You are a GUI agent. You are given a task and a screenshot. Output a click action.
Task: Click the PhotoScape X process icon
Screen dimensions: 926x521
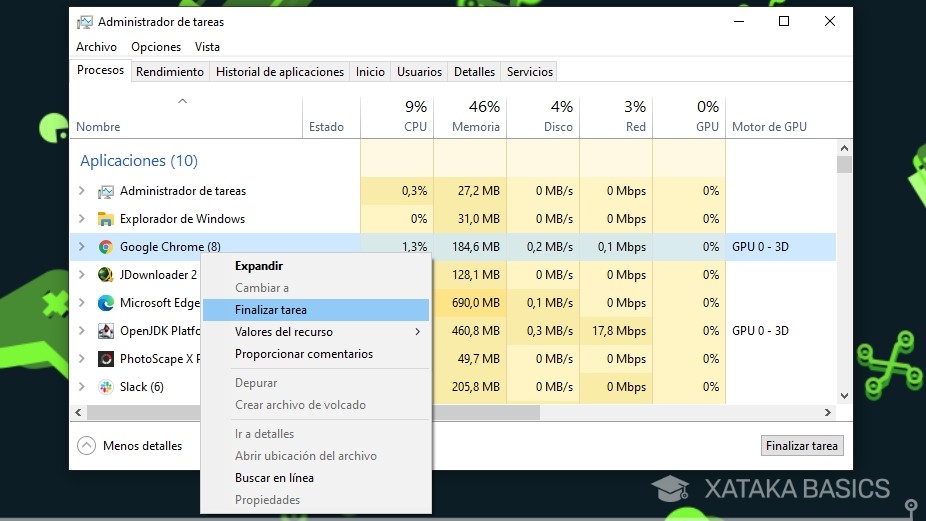(106, 359)
